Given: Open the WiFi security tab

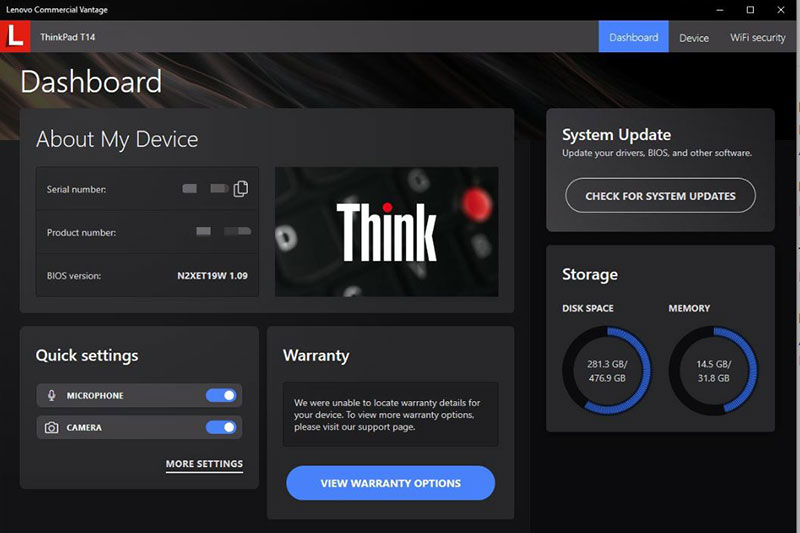Looking at the screenshot, I should [757, 38].
